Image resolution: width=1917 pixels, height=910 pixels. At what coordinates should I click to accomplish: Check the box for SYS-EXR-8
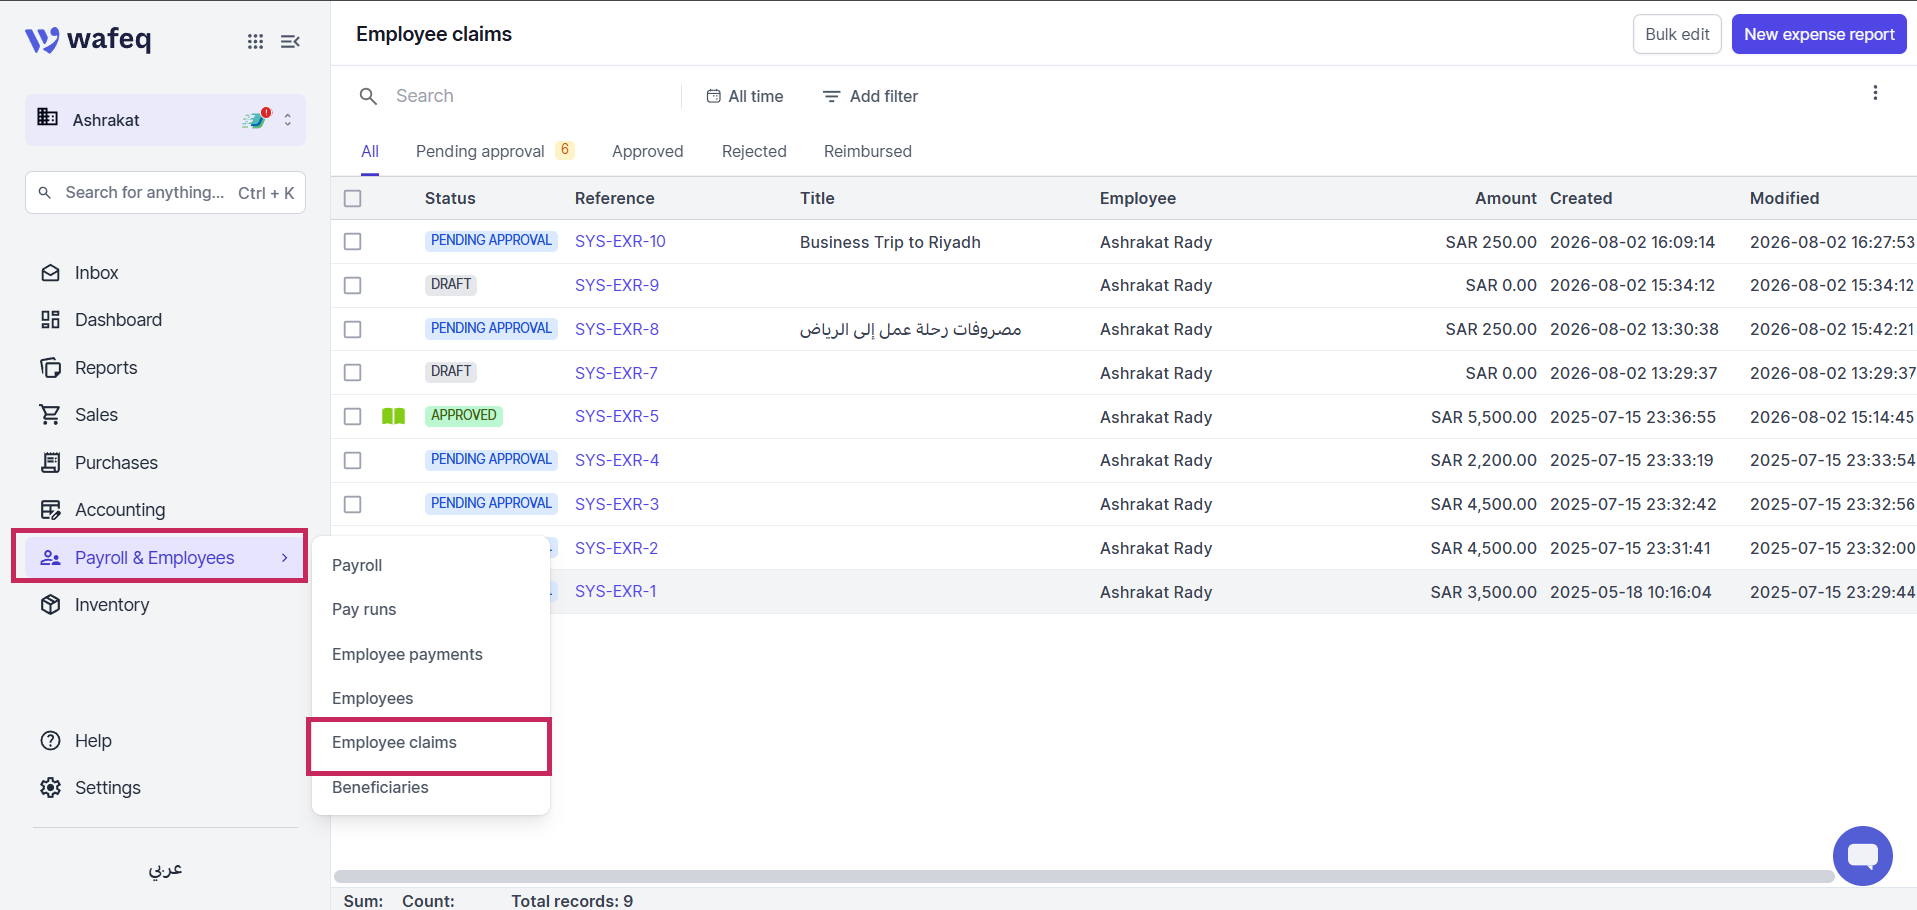(x=352, y=329)
